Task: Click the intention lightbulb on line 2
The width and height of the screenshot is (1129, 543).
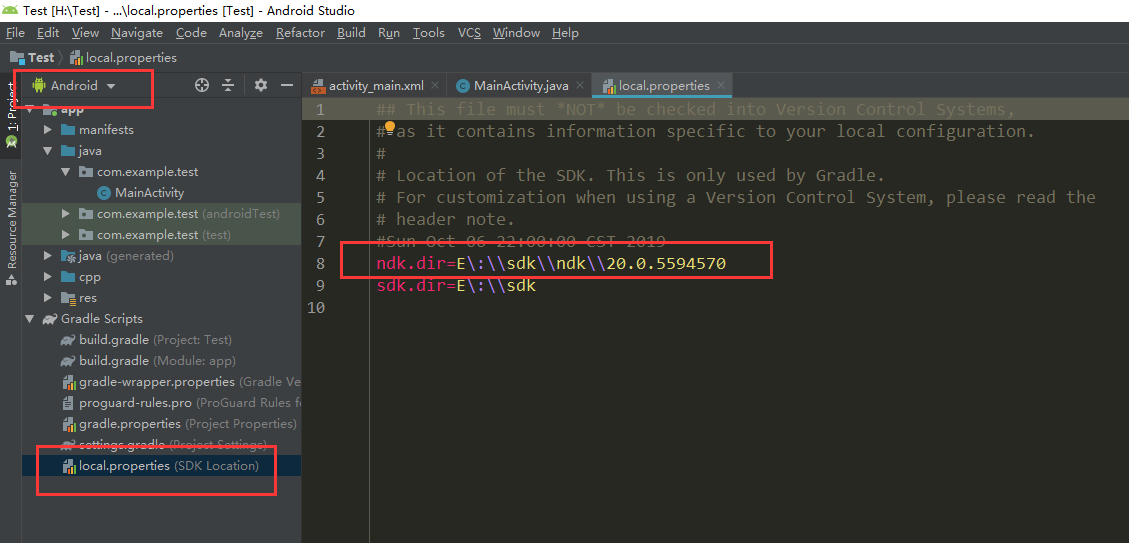Action: pos(390,128)
